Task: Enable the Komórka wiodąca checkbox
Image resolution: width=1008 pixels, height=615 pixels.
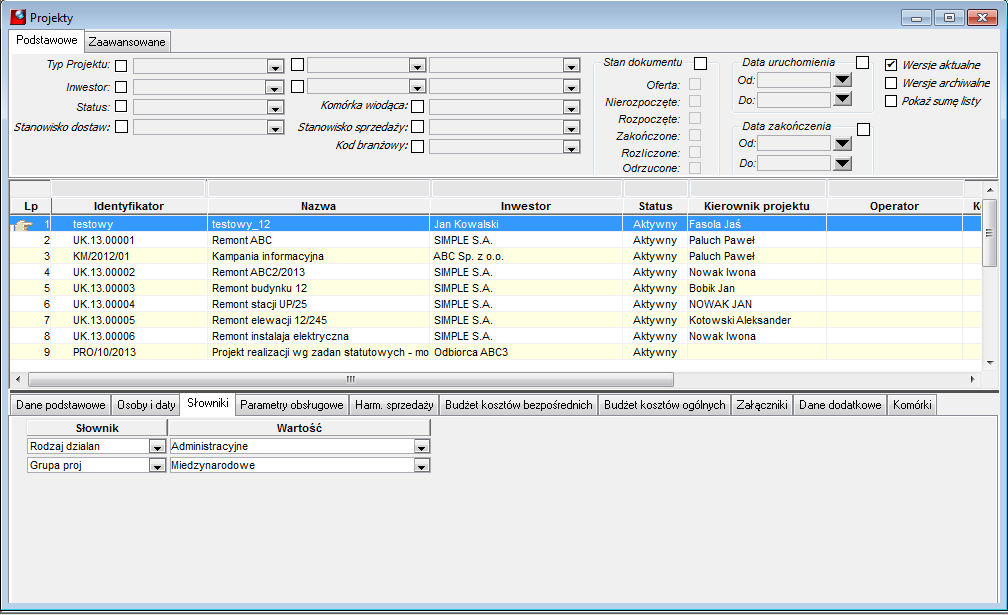Action: (x=417, y=107)
